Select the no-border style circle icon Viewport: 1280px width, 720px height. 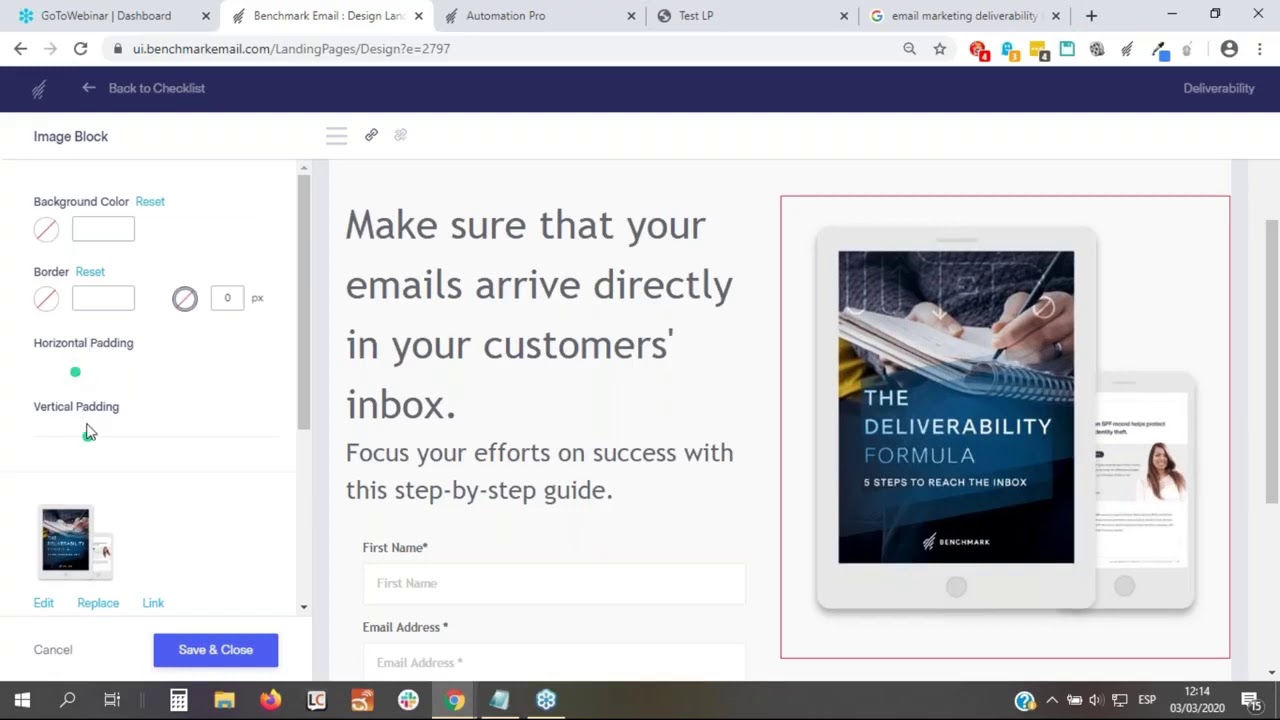(185, 298)
